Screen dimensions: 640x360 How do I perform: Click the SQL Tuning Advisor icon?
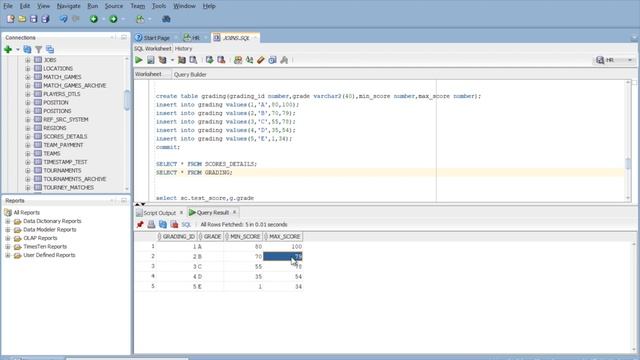(x=193, y=60)
